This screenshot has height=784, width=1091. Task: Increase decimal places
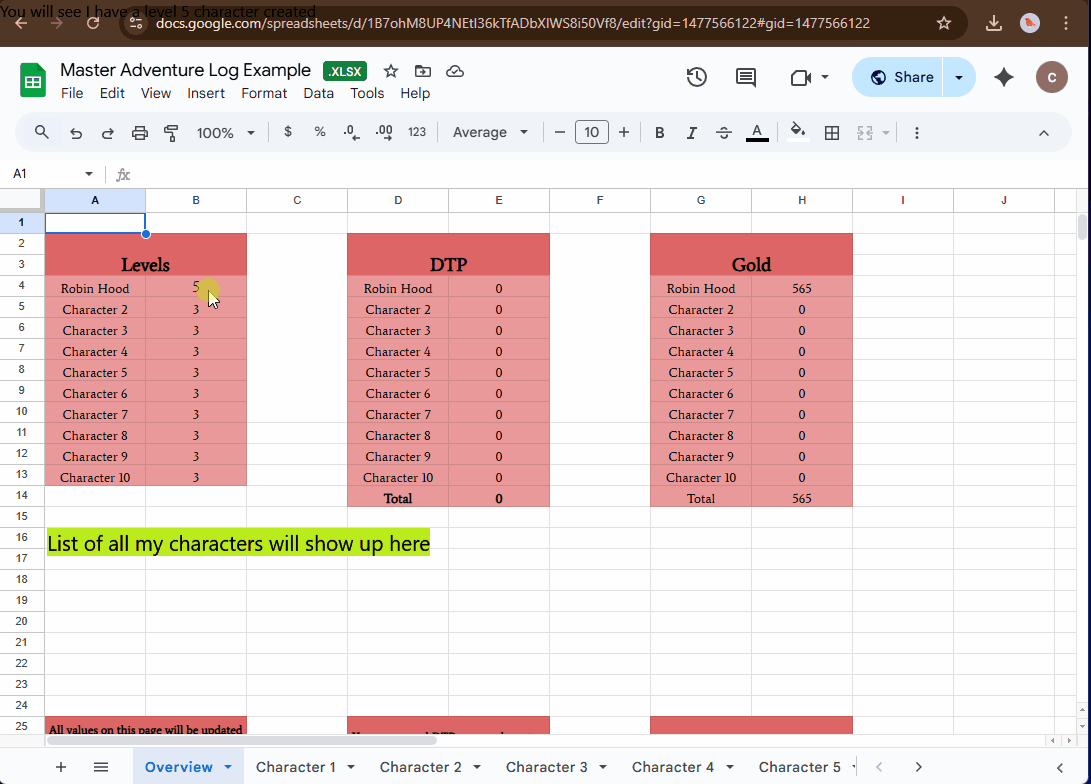pos(383,132)
